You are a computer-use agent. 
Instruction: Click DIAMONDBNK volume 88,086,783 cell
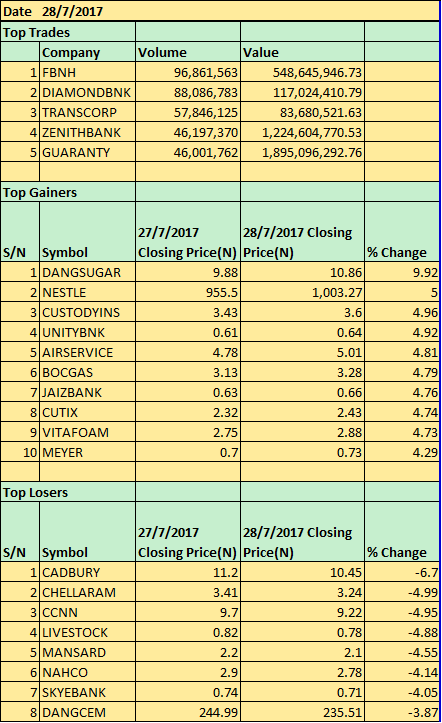point(188,92)
